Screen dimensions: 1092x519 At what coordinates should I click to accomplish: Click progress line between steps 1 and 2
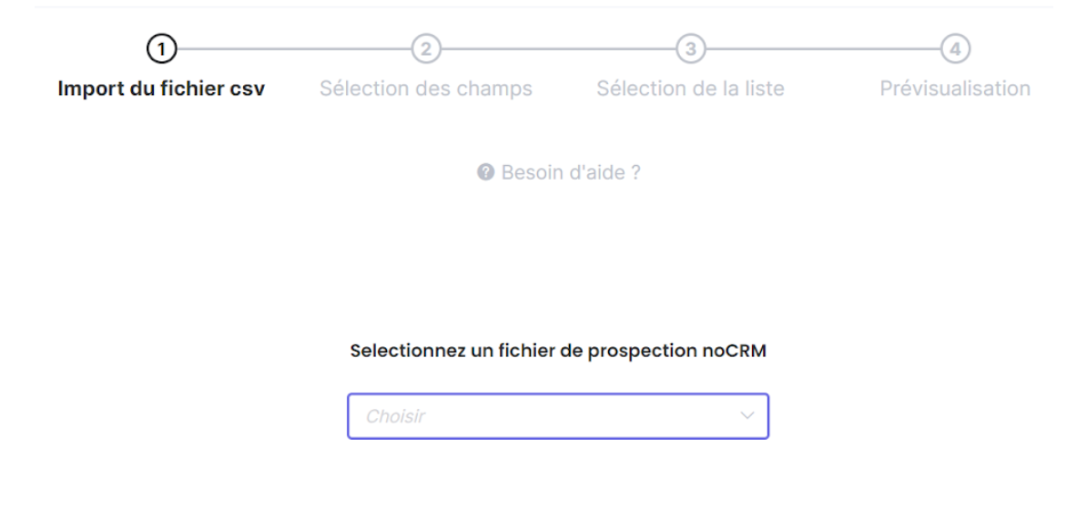(294, 49)
